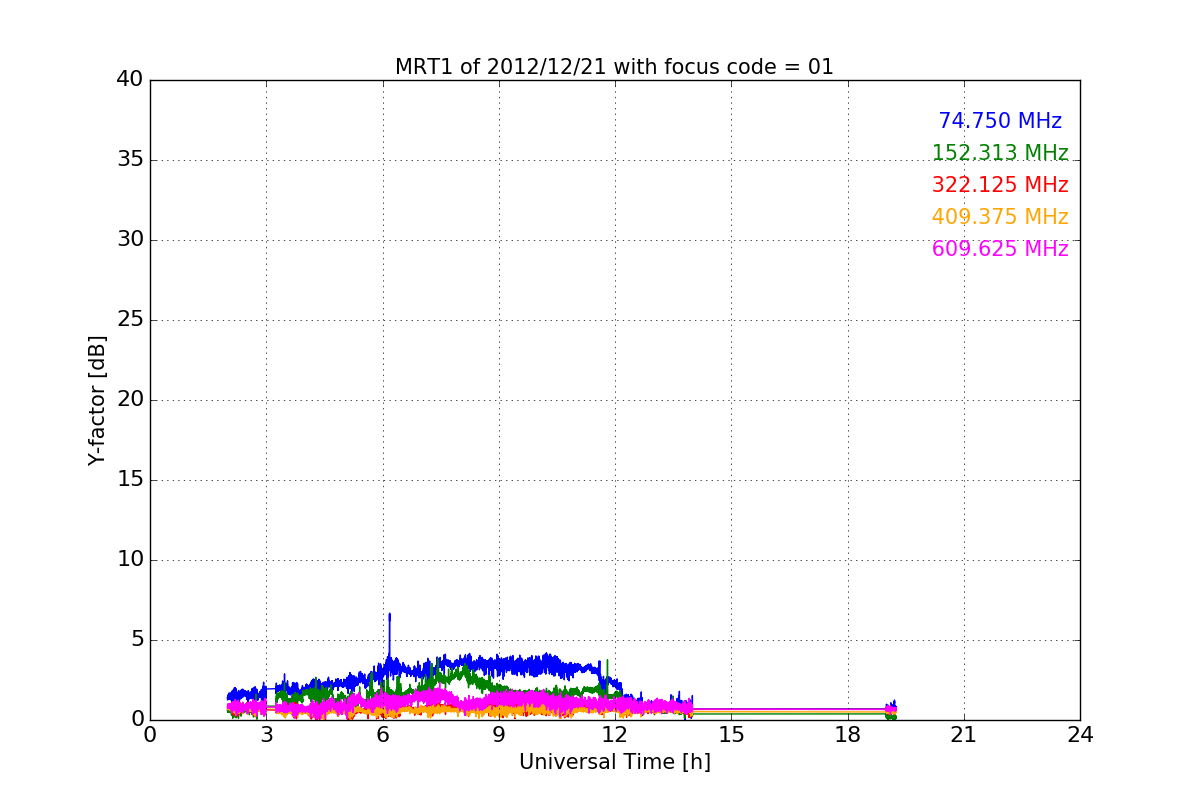Click the x-axis tick label 3
Viewport: 1200px width, 800px height.
pos(266,735)
